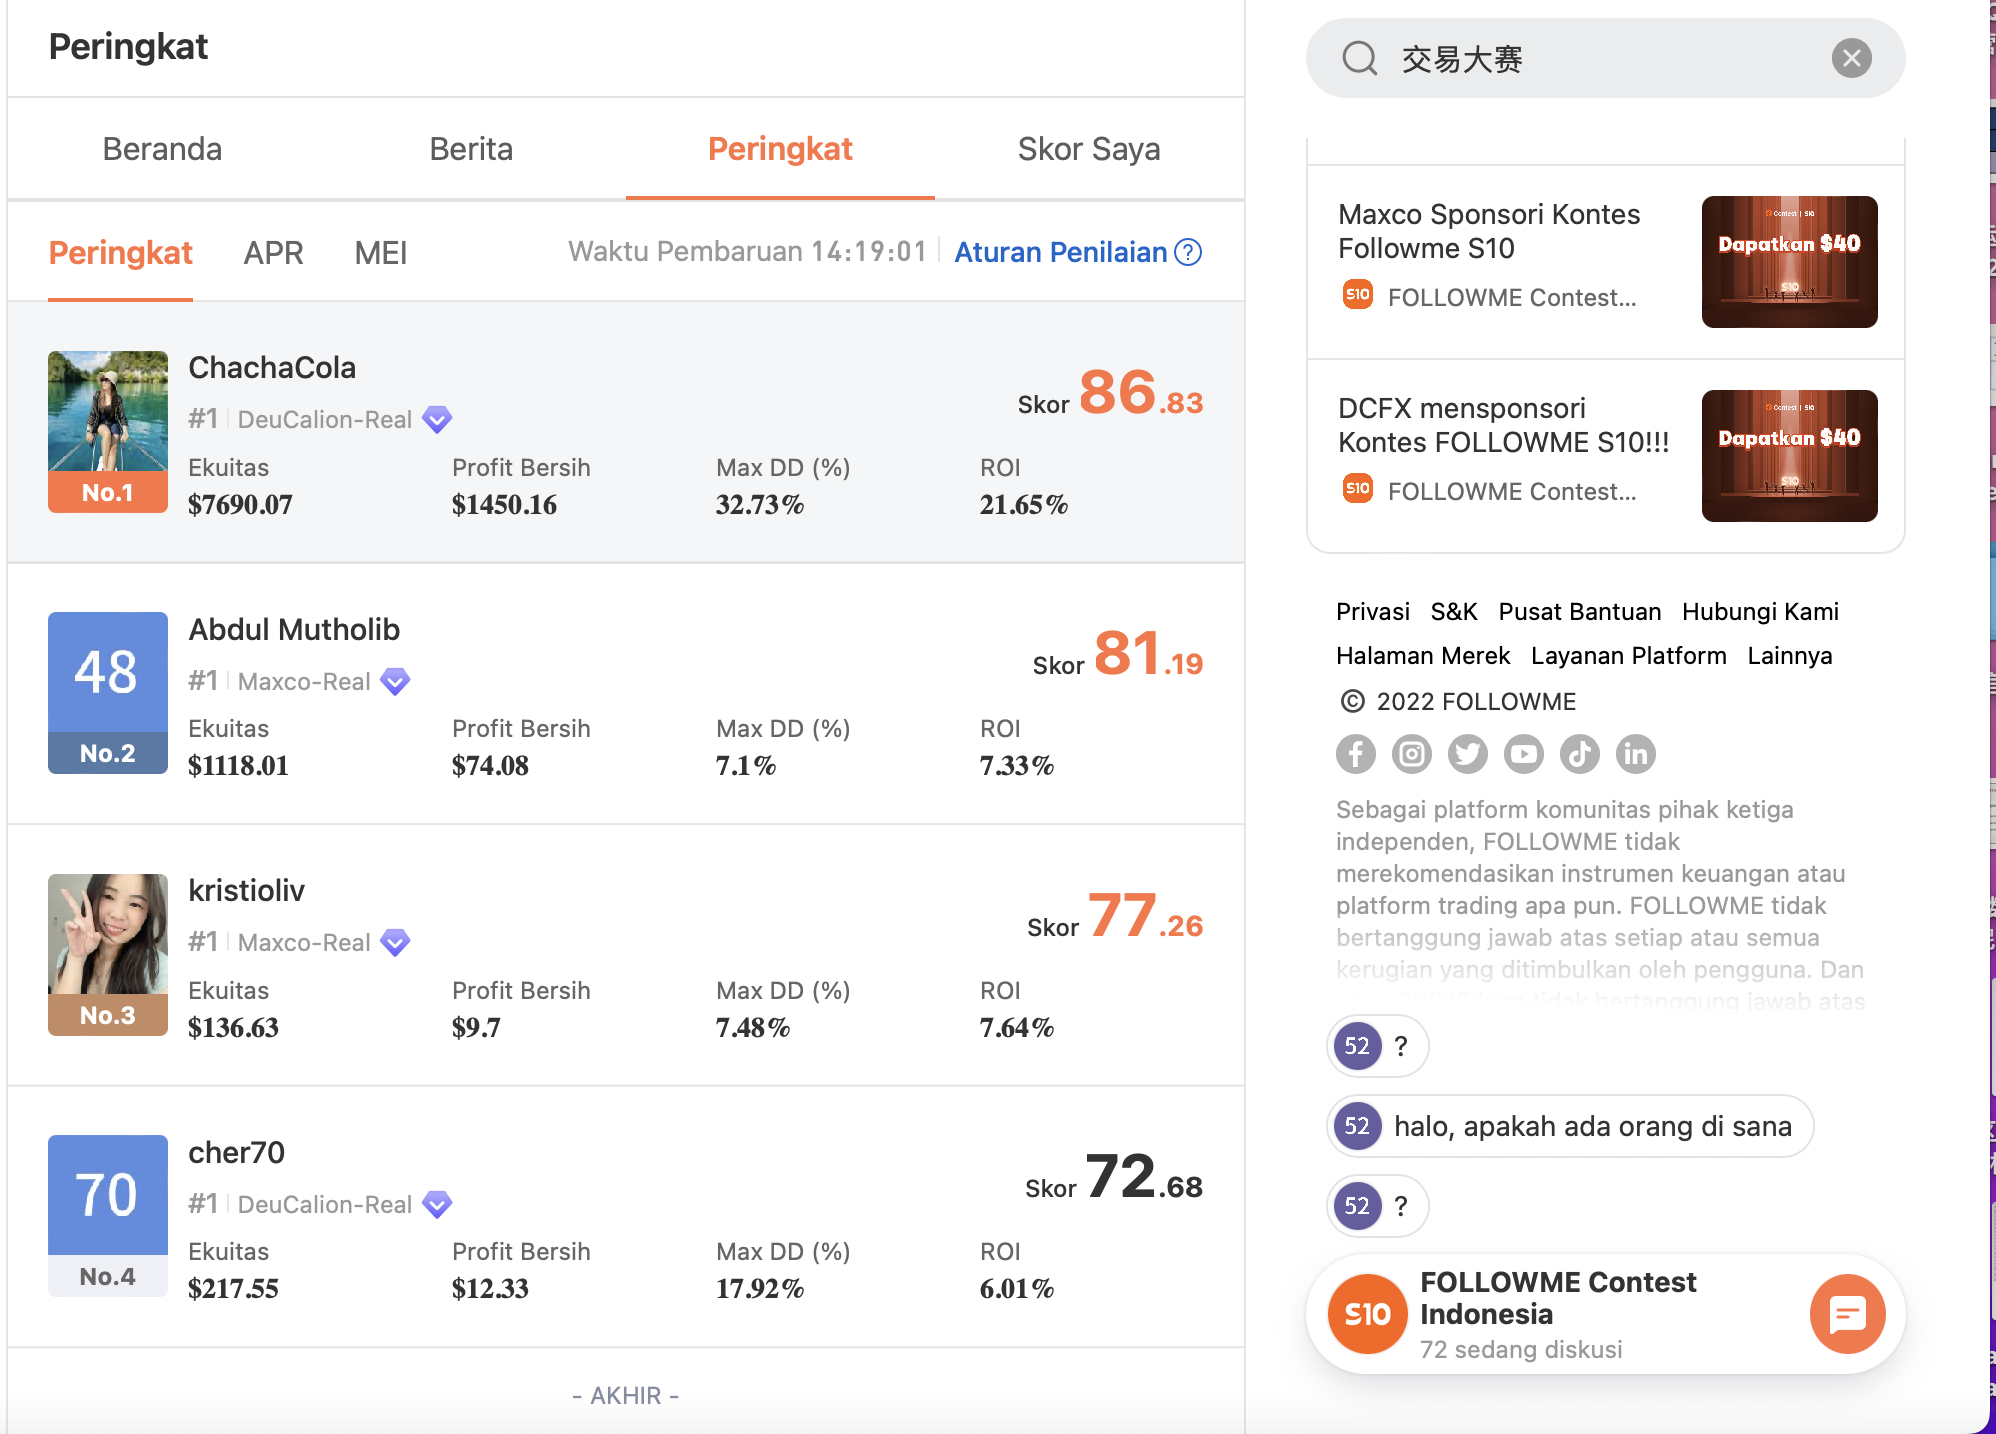Select the top Peringkat tab
1996x1434 pixels.
780,149
